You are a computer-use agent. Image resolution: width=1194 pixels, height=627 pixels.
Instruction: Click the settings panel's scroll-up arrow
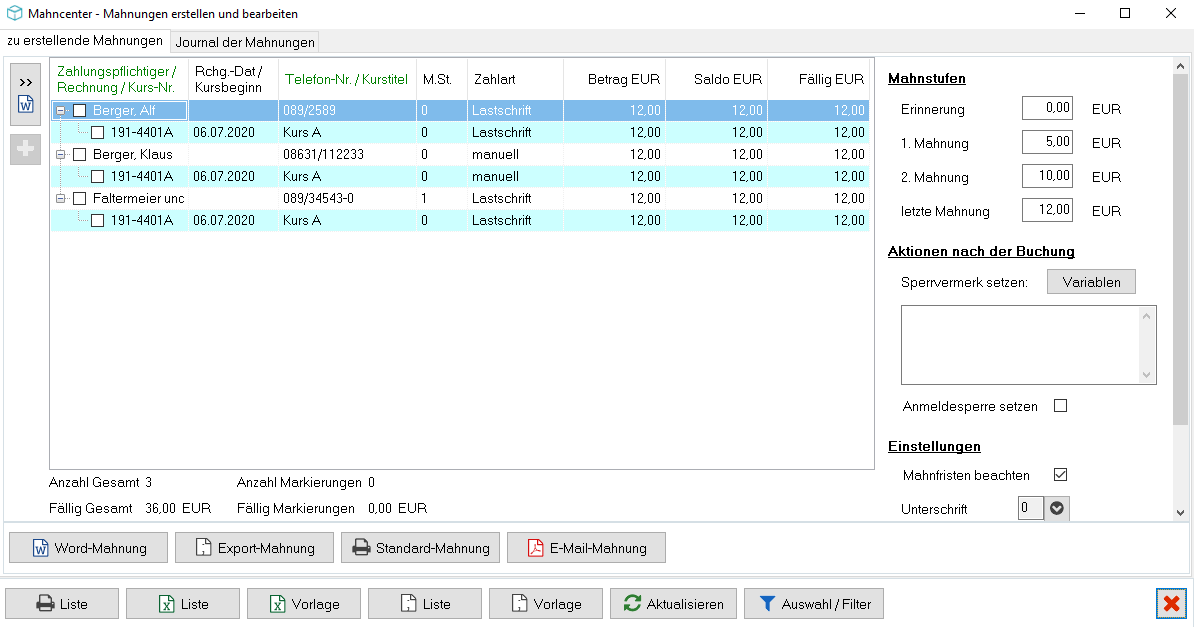(x=1180, y=66)
